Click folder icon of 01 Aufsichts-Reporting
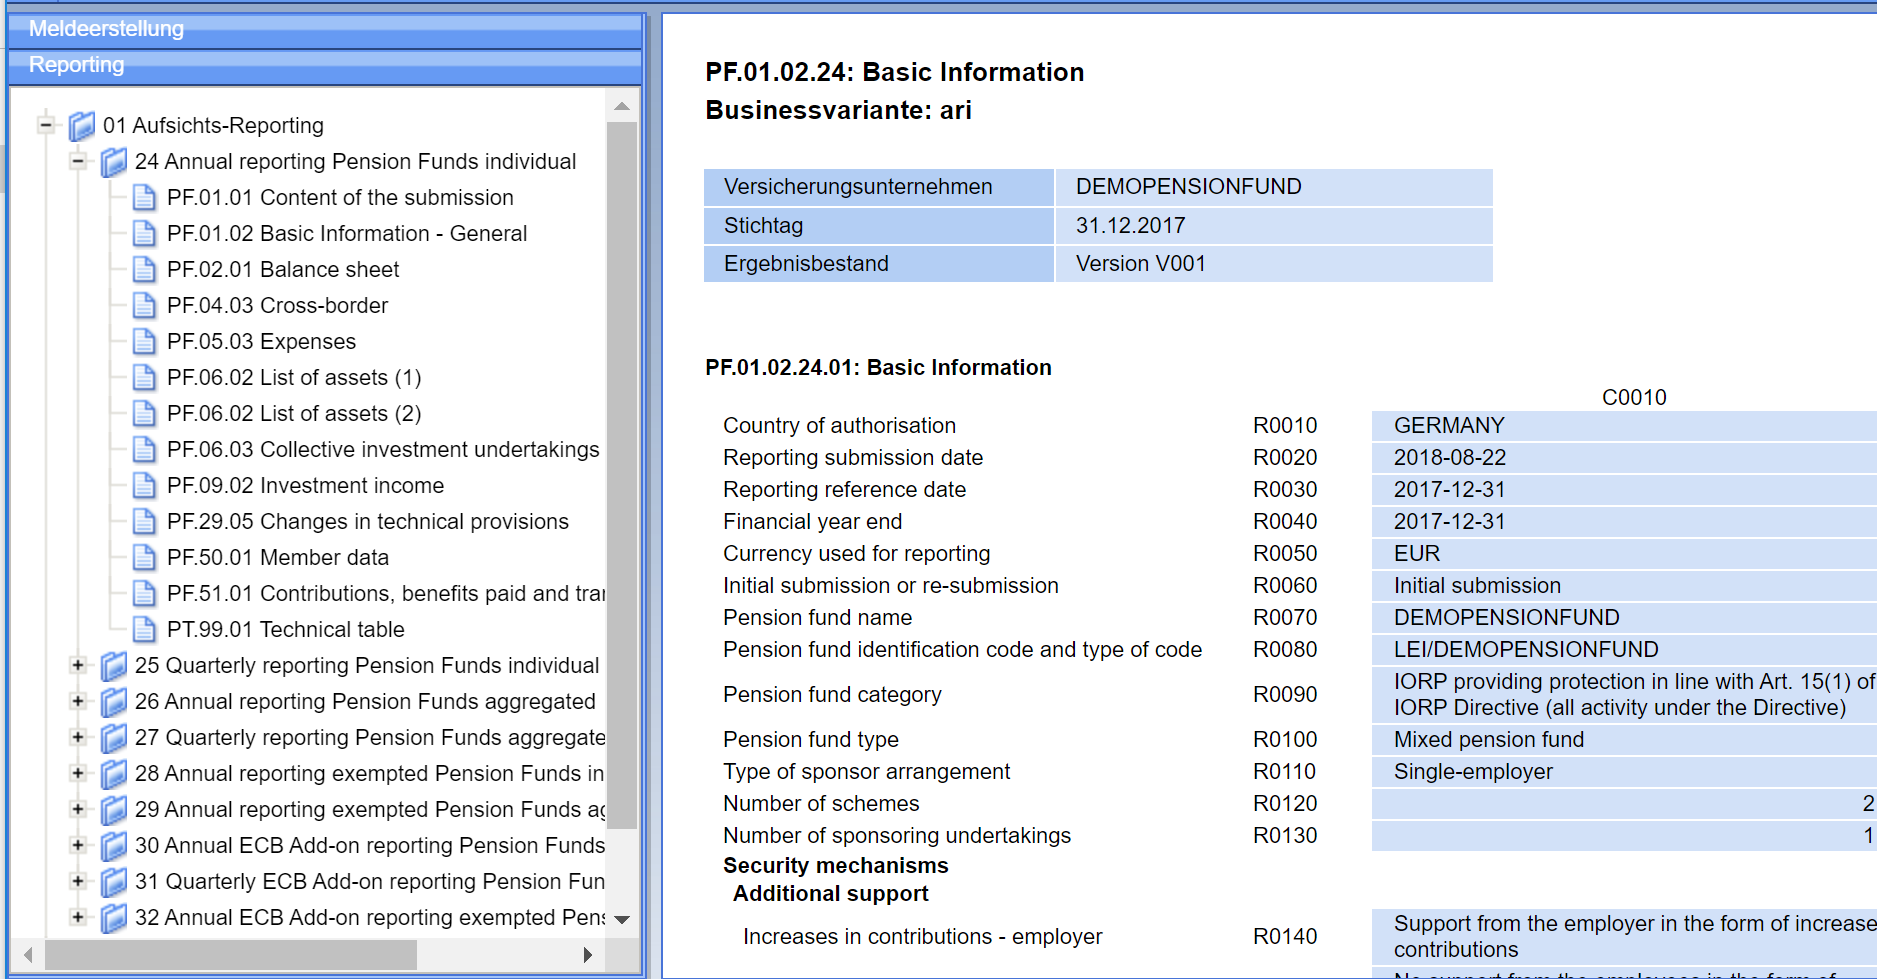This screenshot has width=1877, height=979. [82, 126]
